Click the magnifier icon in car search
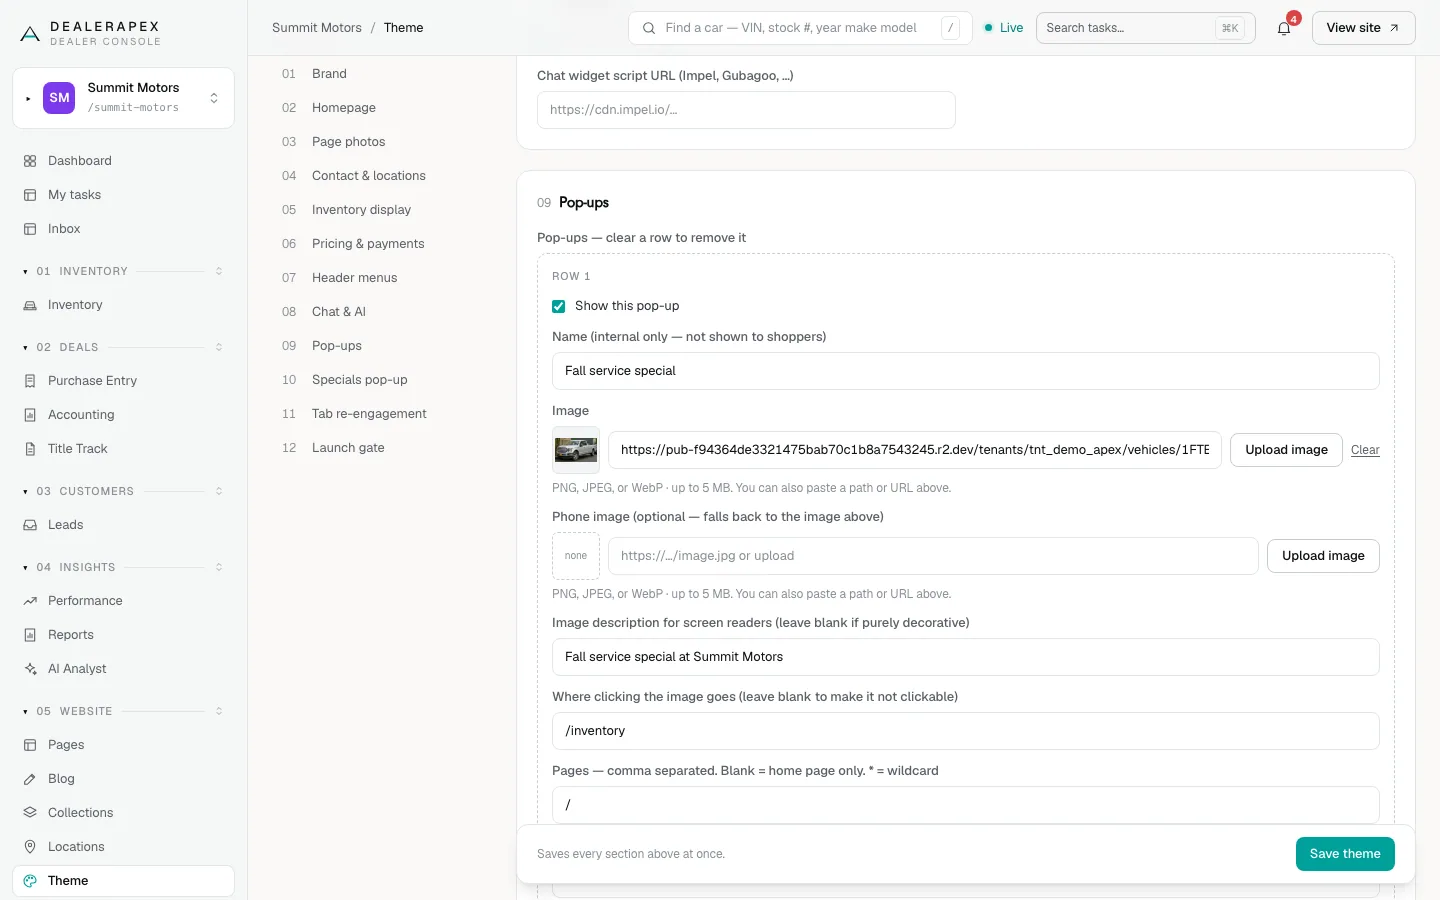Screen dimensions: 1440x900 pyautogui.click(x=649, y=28)
